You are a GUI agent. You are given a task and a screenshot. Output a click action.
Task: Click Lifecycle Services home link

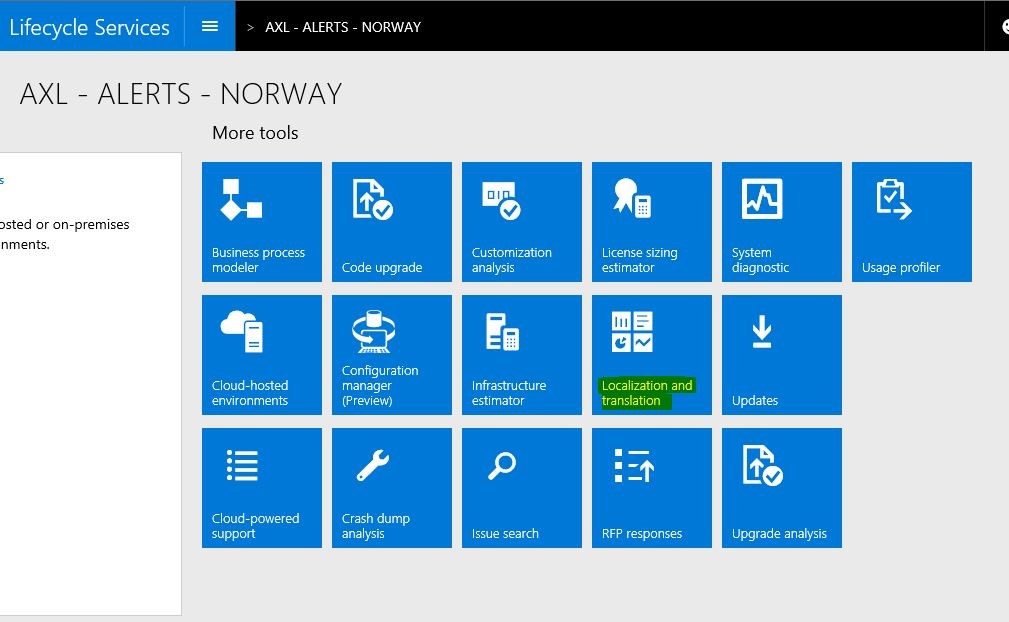point(90,27)
